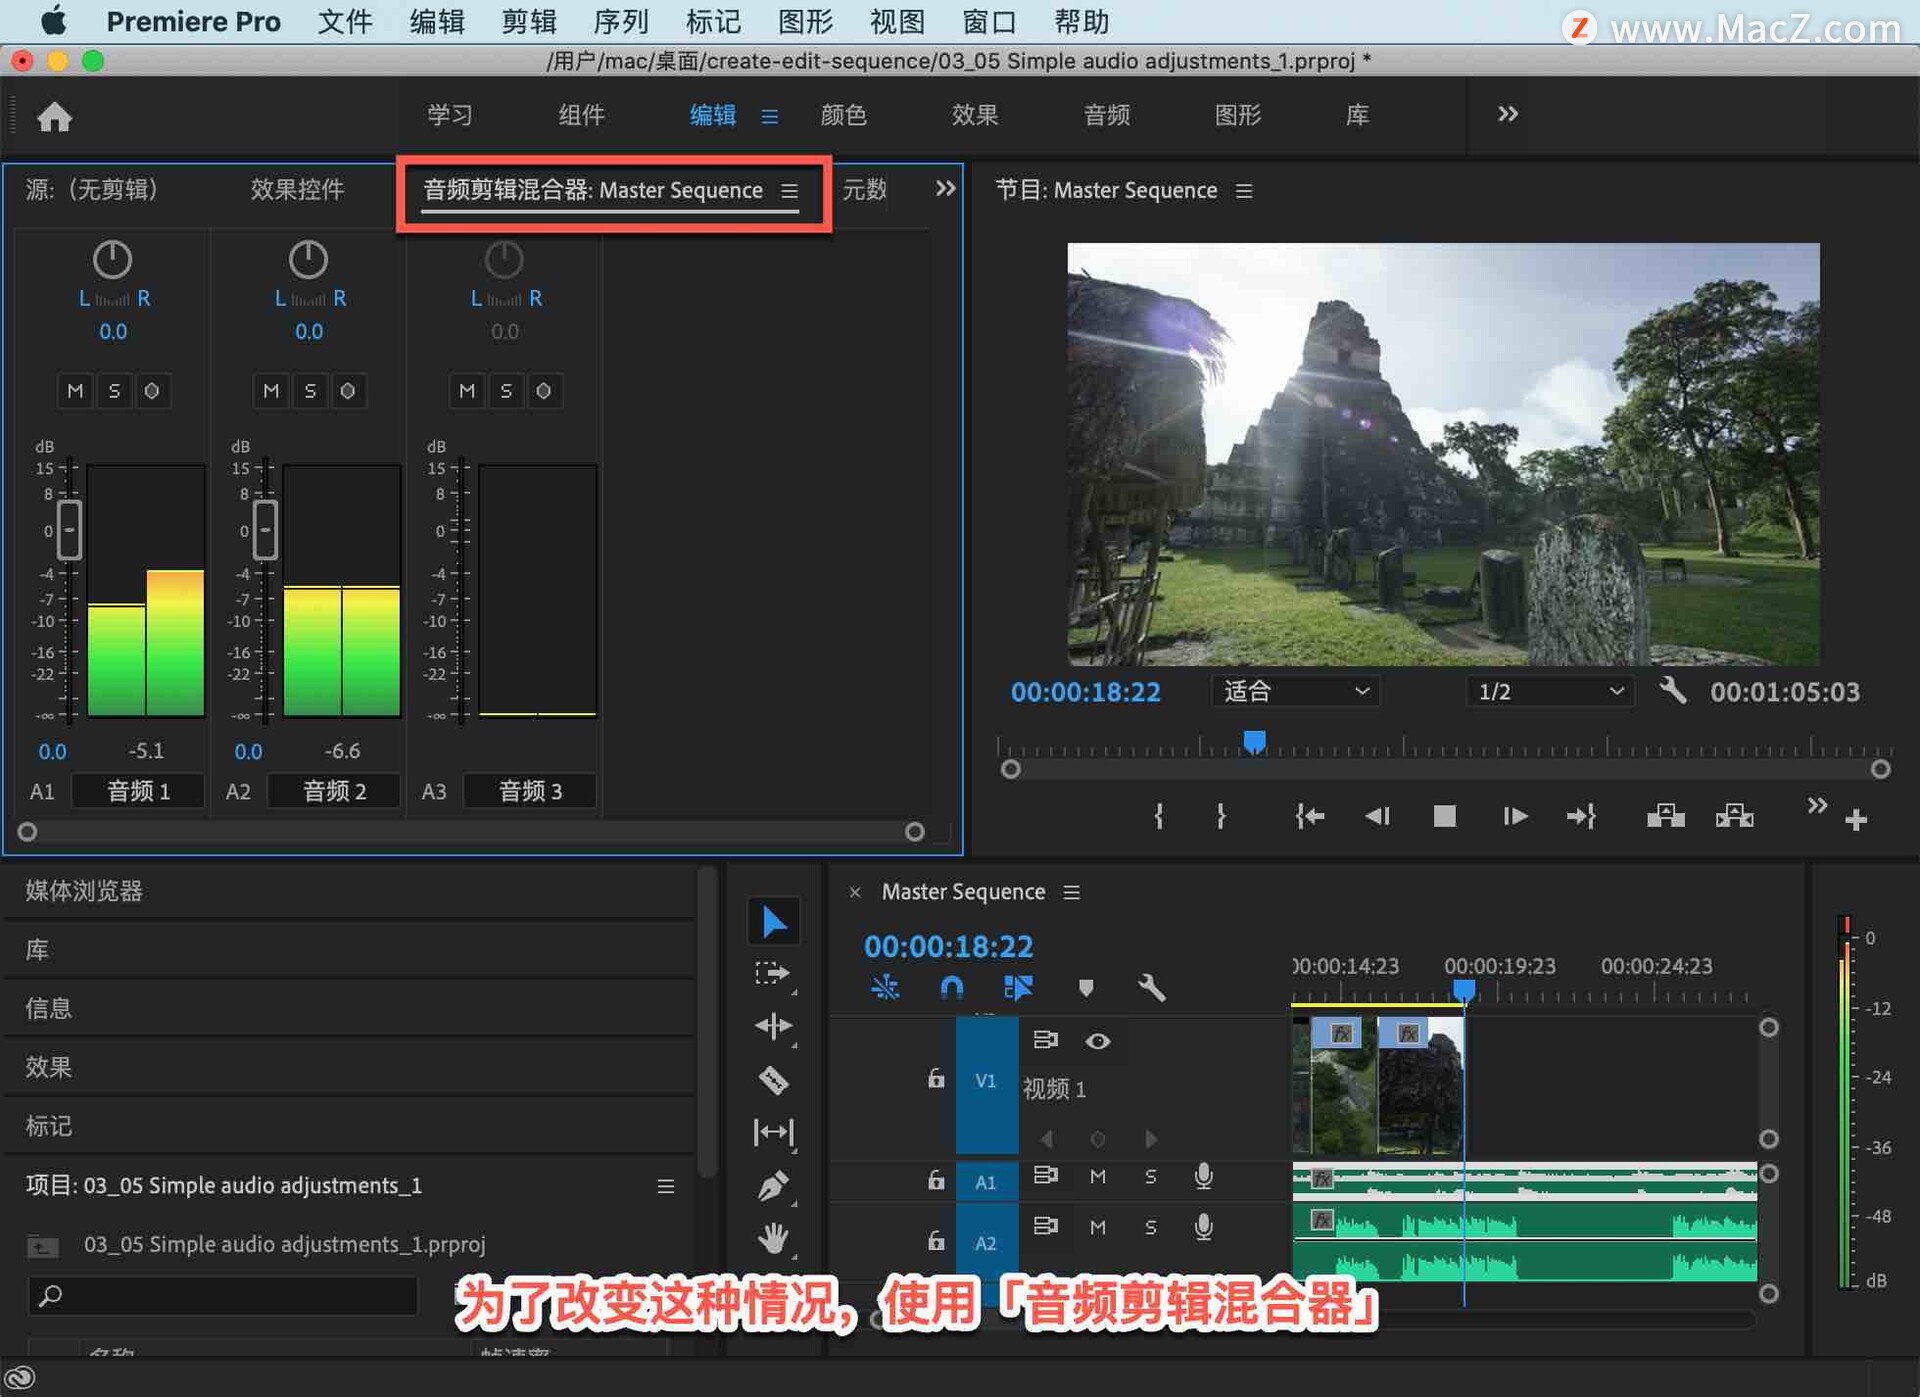This screenshot has height=1397, width=1920.
Task: Select the Pen tool
Action: pos(775,1185)
